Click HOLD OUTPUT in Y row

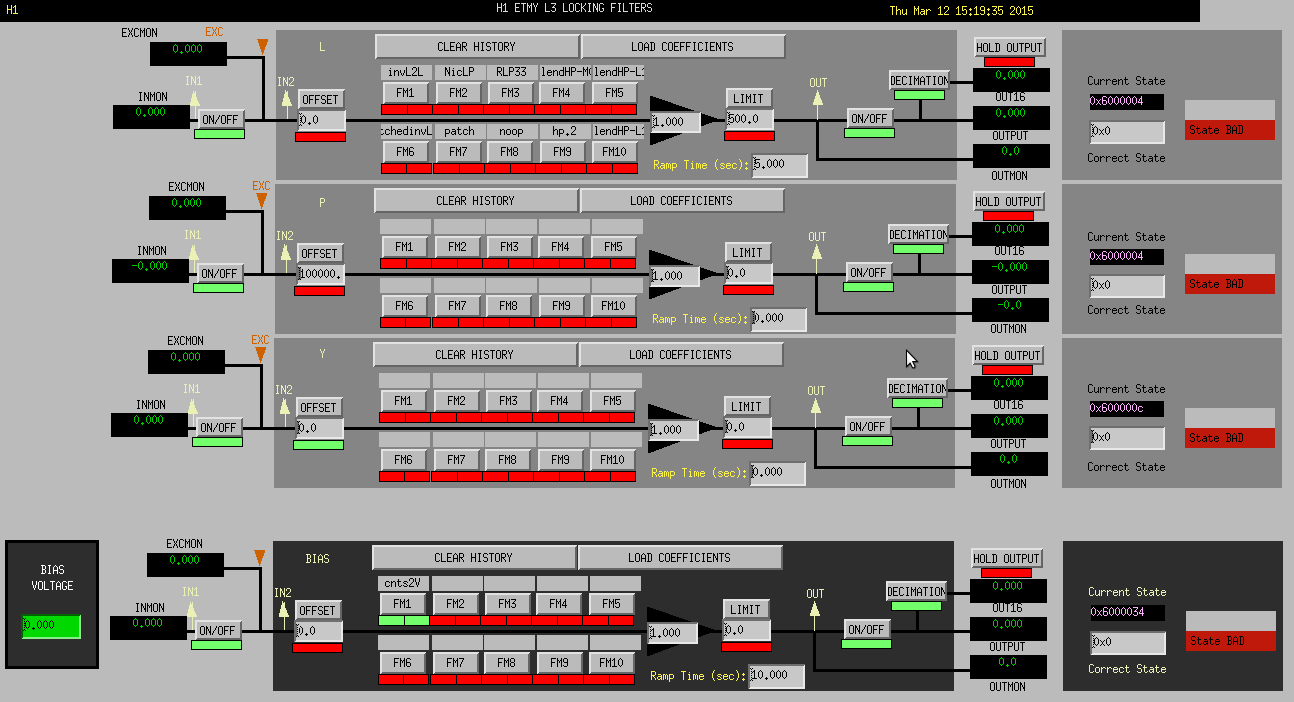[x=1008, y=355]
